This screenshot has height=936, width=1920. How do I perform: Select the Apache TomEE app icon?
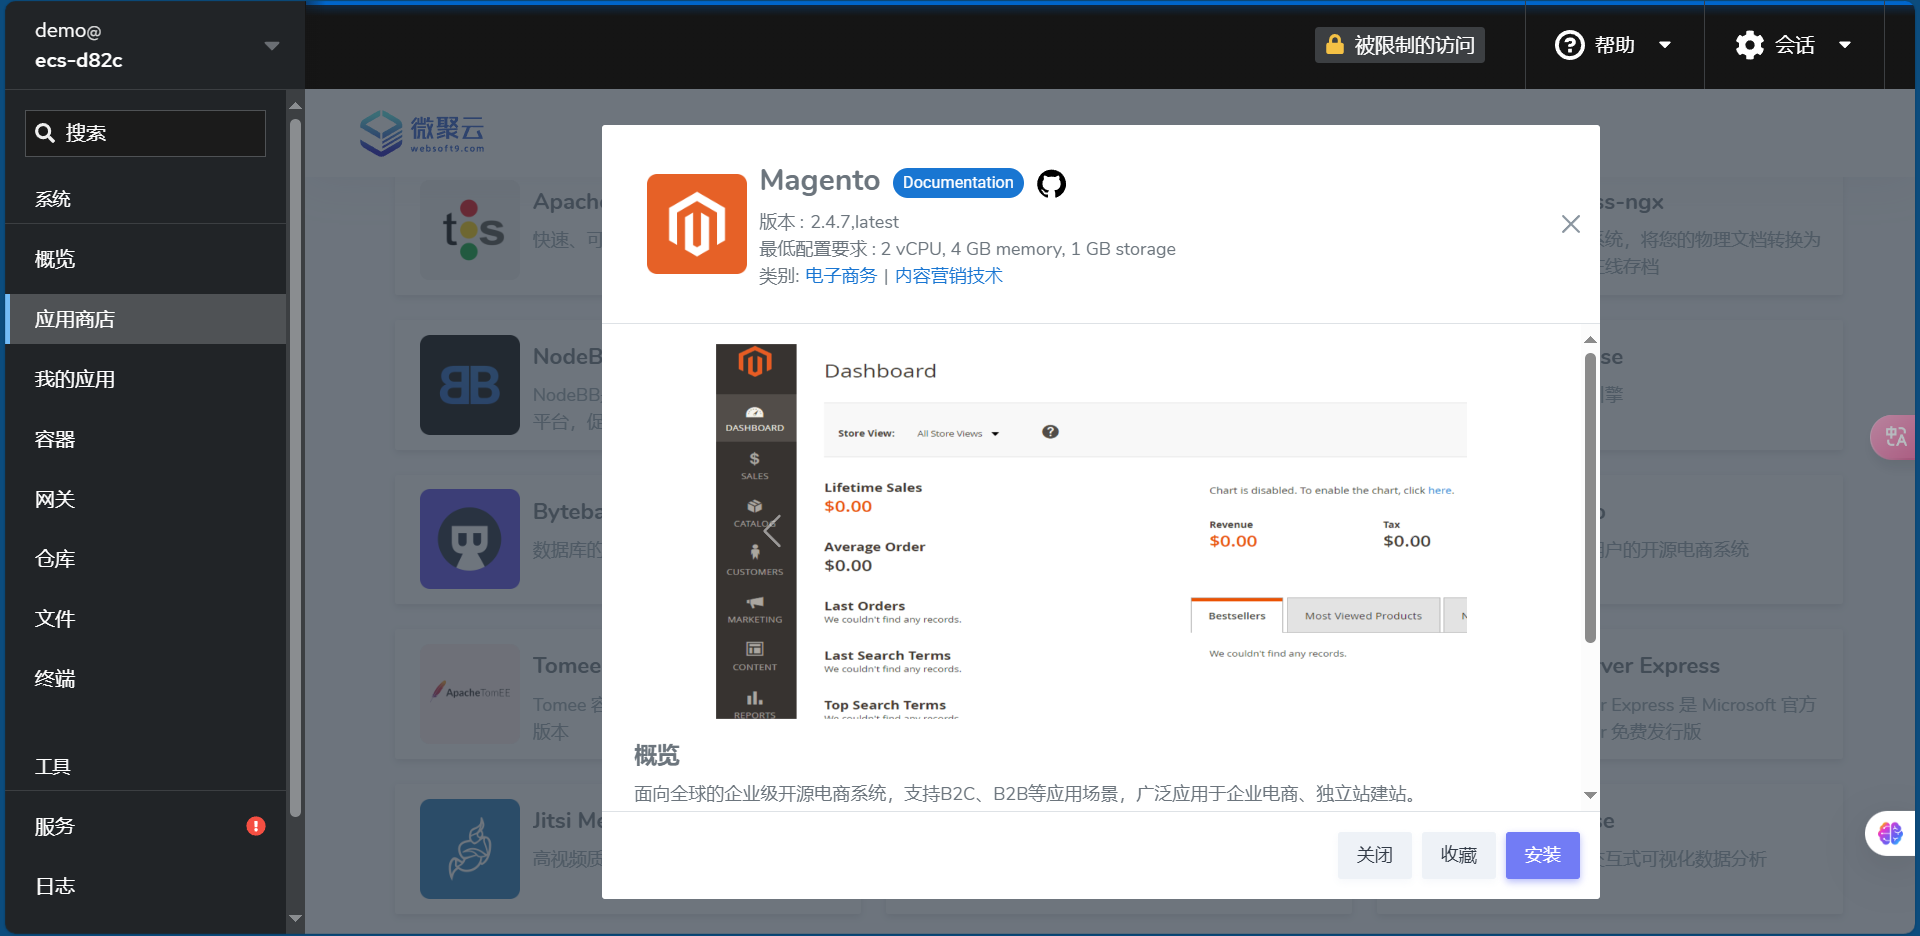pos(470,693)
